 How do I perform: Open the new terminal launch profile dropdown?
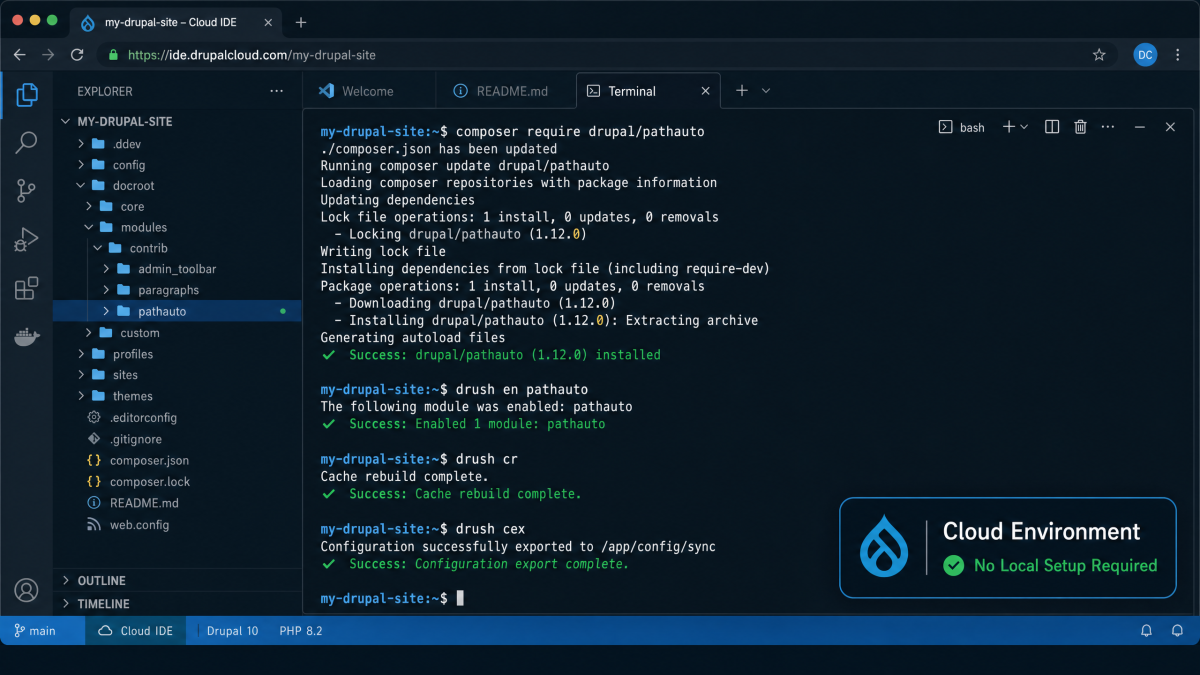click(1024, 127)
